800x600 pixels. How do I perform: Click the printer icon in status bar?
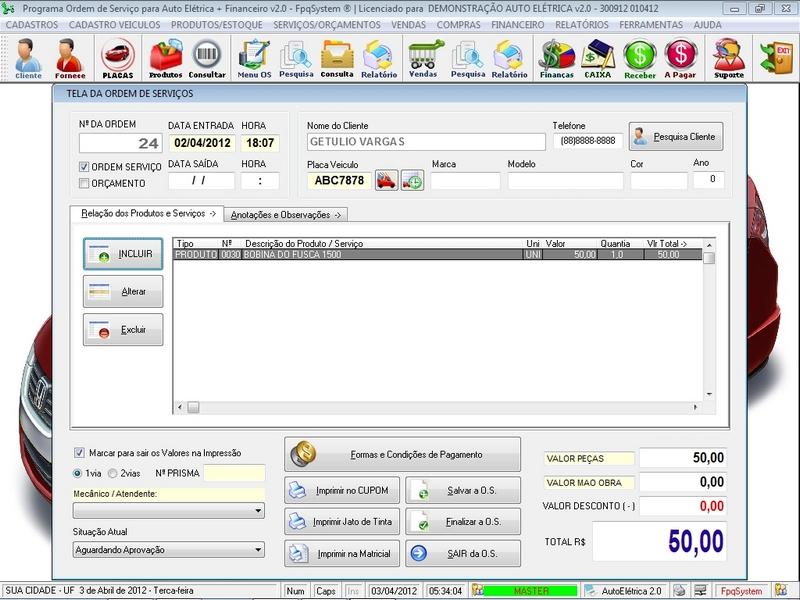click(679, 591)
